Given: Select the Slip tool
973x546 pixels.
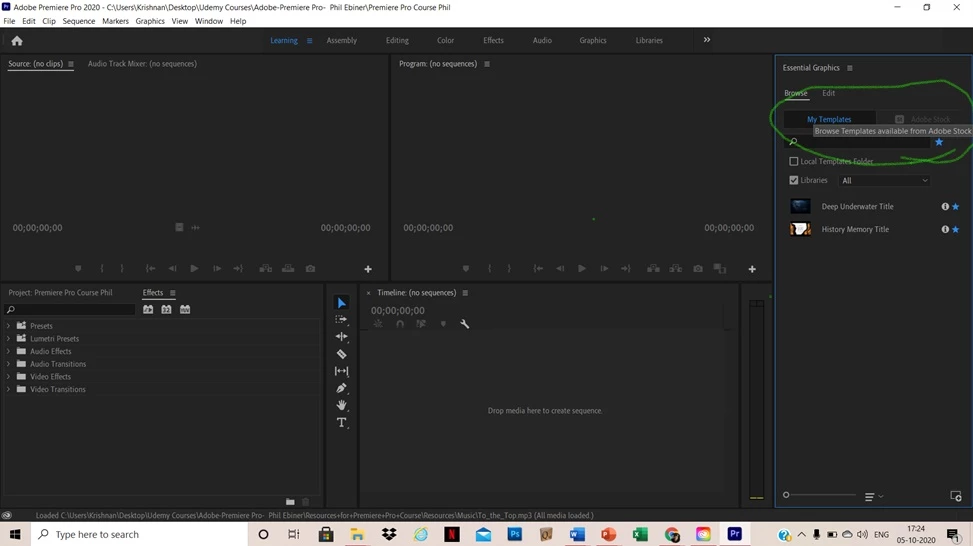Looking at the screenshot, I should click(341, 371).
